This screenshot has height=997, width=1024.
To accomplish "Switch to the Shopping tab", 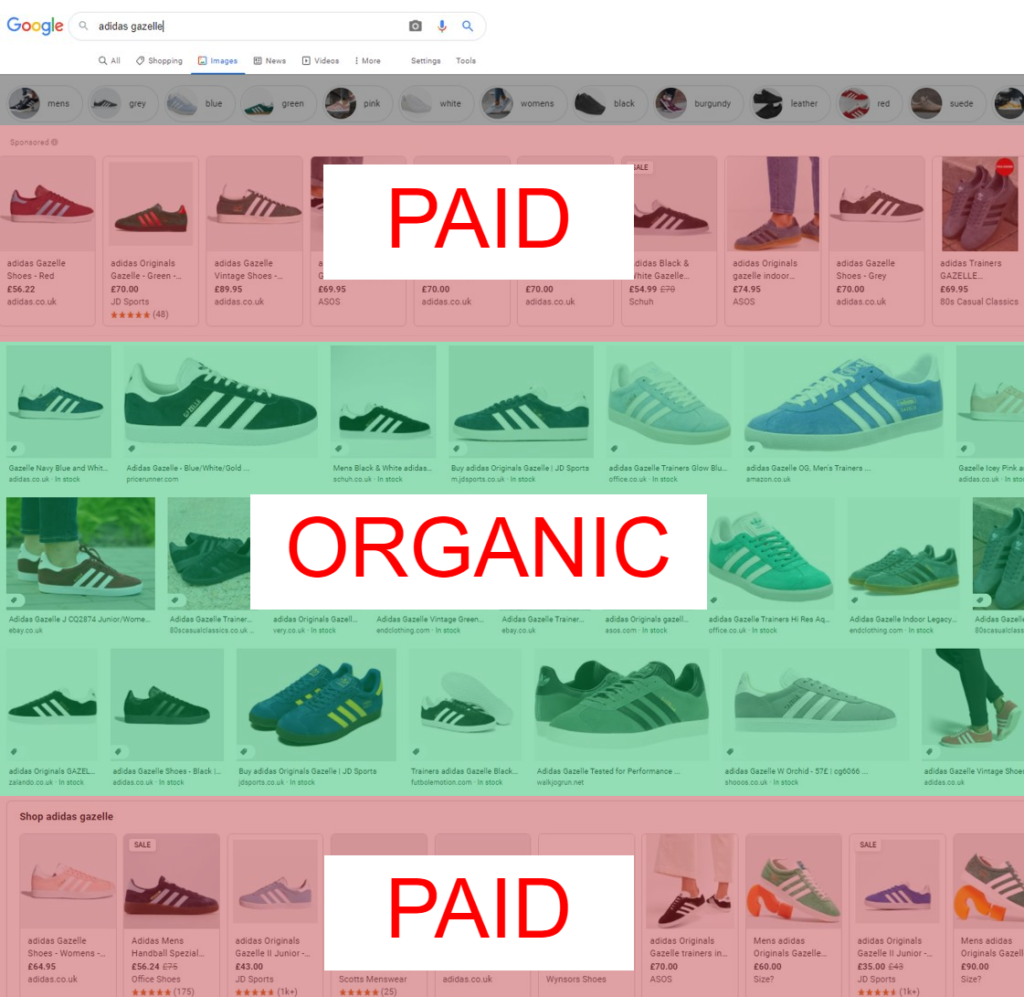I will click(159, 61).
